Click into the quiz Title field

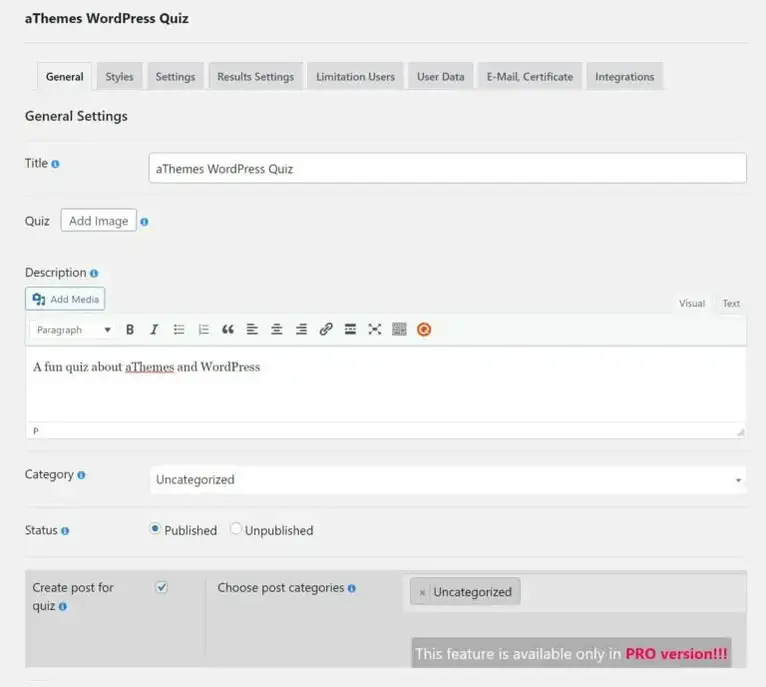pyautogui.click(x=447, y=169)
